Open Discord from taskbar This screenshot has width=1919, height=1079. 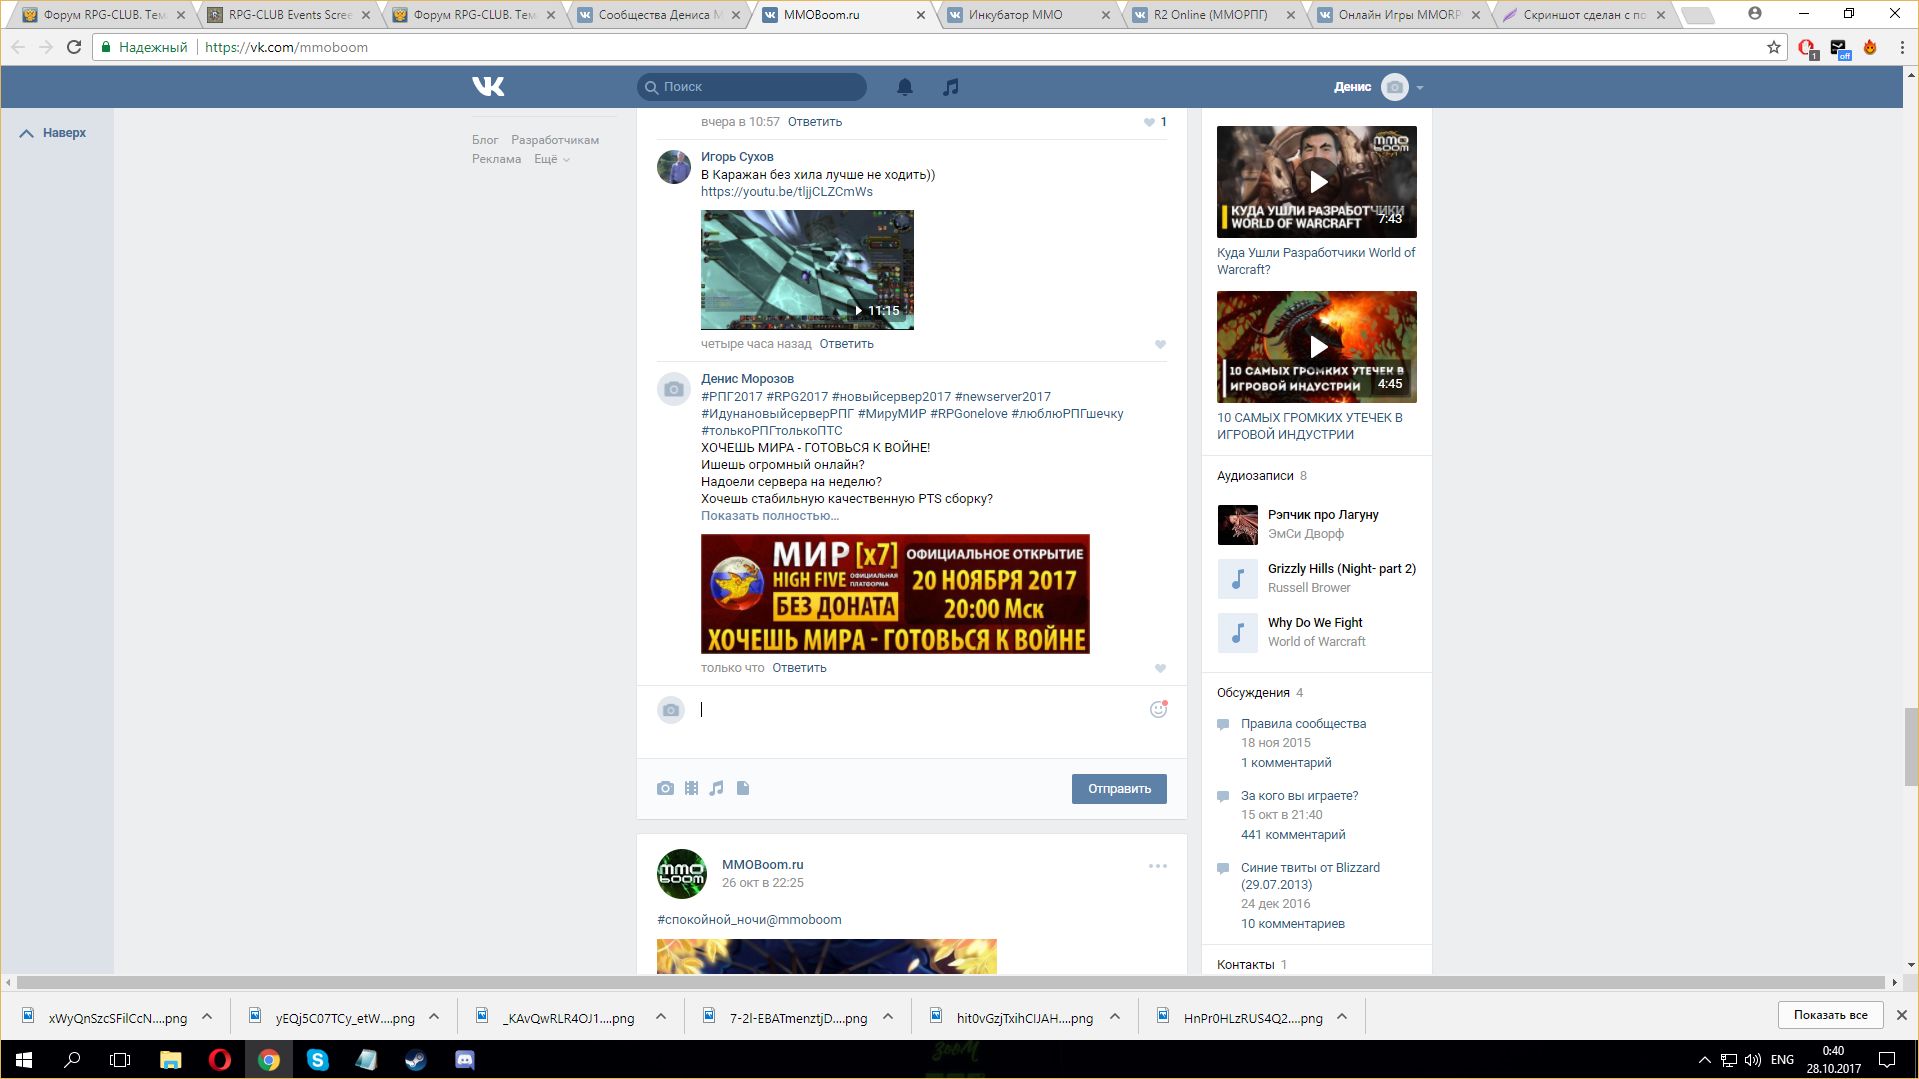[x=465, y=1060]
